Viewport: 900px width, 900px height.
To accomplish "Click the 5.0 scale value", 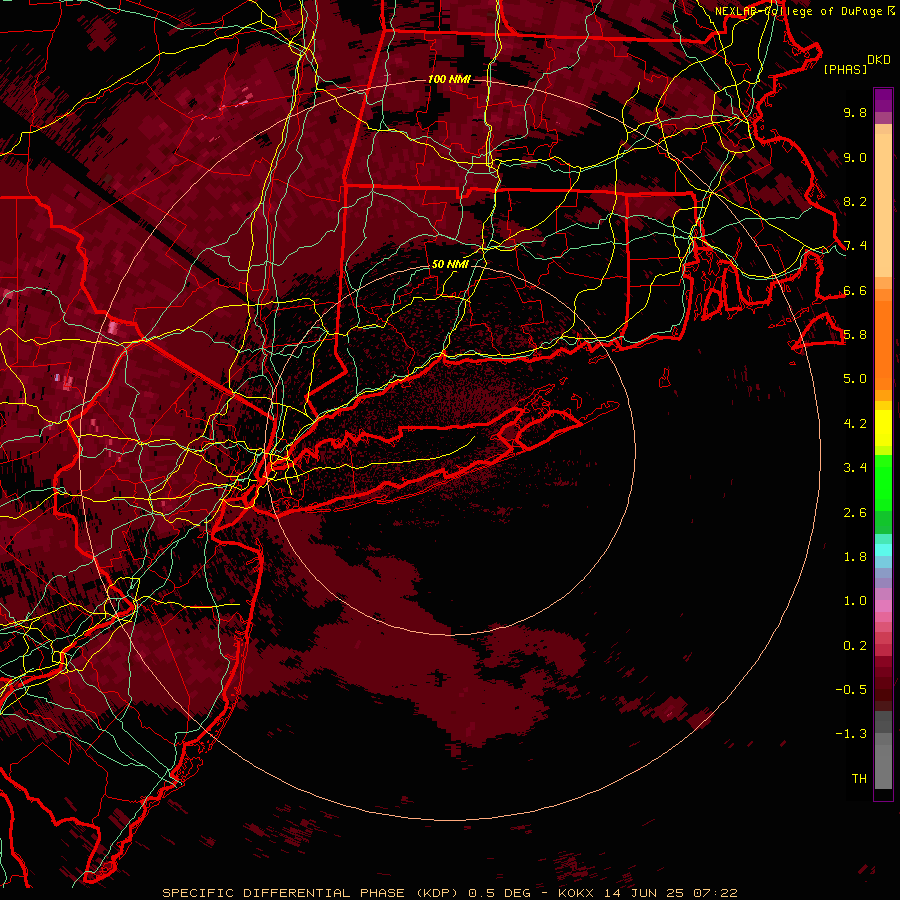I will click(855, 379).
